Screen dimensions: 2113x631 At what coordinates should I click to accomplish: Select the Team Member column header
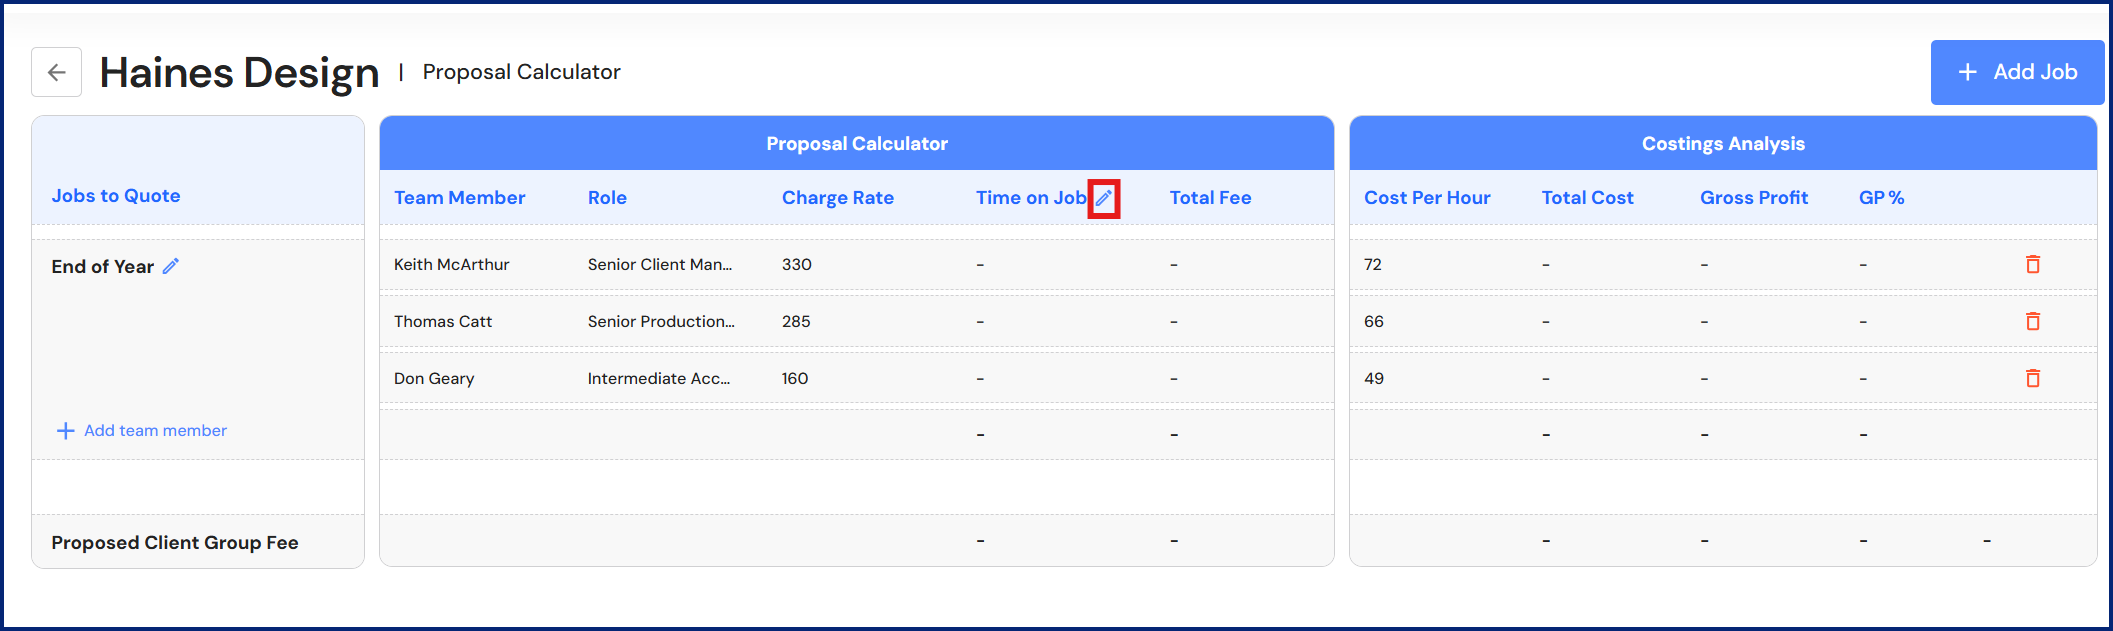459,198
